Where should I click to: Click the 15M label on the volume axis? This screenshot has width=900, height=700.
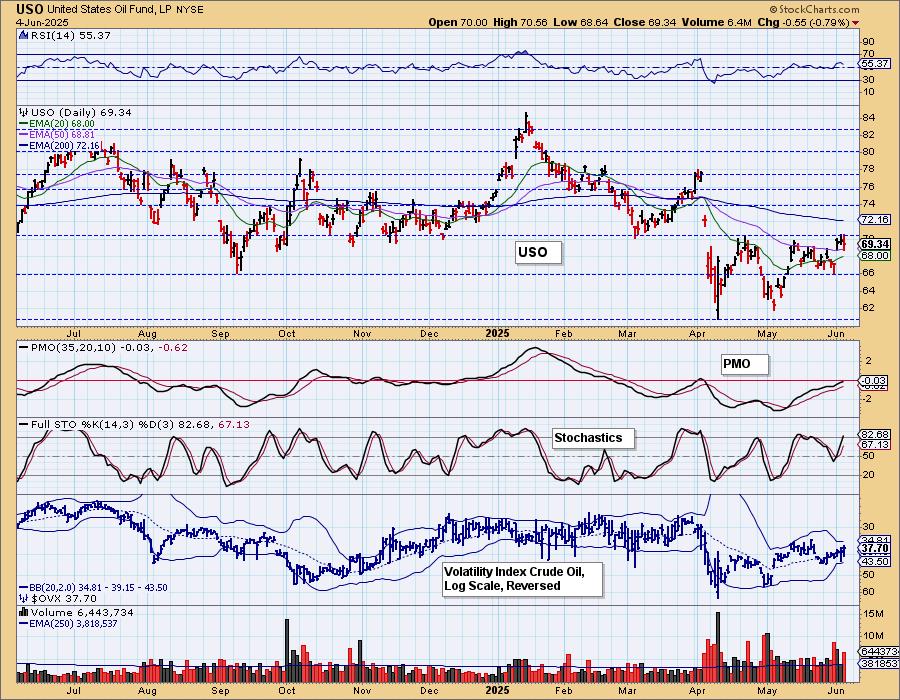873,614
